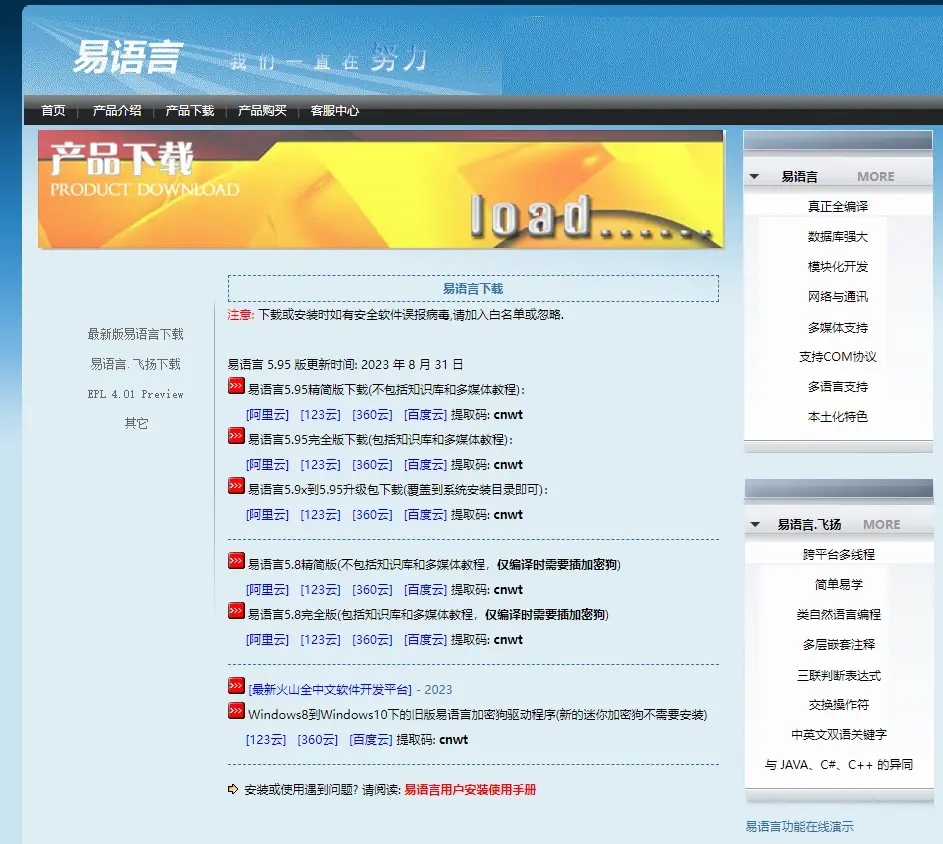Open 支持COM协议 in sidebar

pyautogui.click(x=838, y=357)
